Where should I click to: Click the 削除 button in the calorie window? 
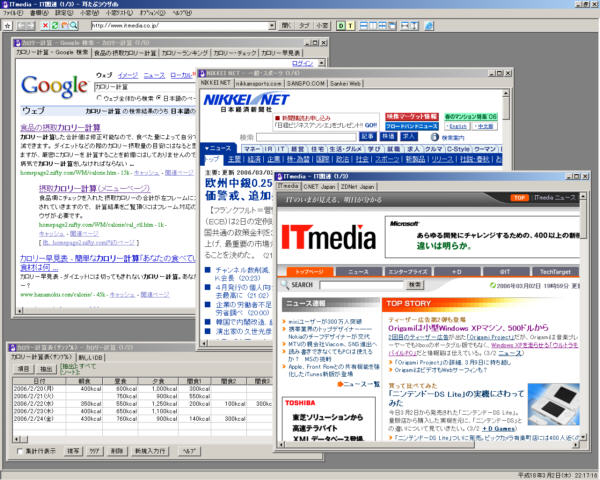(x=116, y=451)
